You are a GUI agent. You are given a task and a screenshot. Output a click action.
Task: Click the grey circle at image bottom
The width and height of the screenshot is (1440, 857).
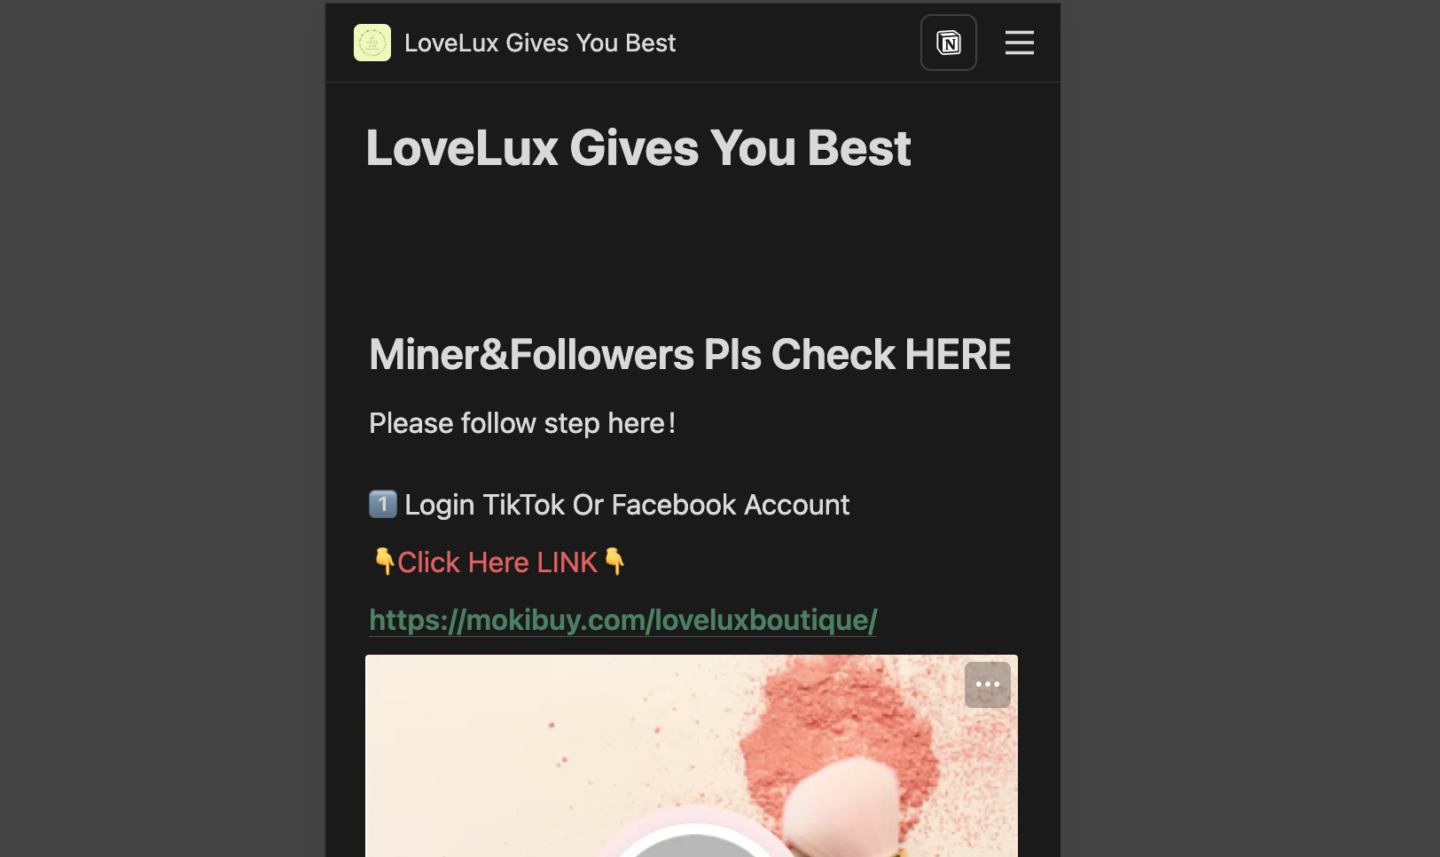pos(696,843)
